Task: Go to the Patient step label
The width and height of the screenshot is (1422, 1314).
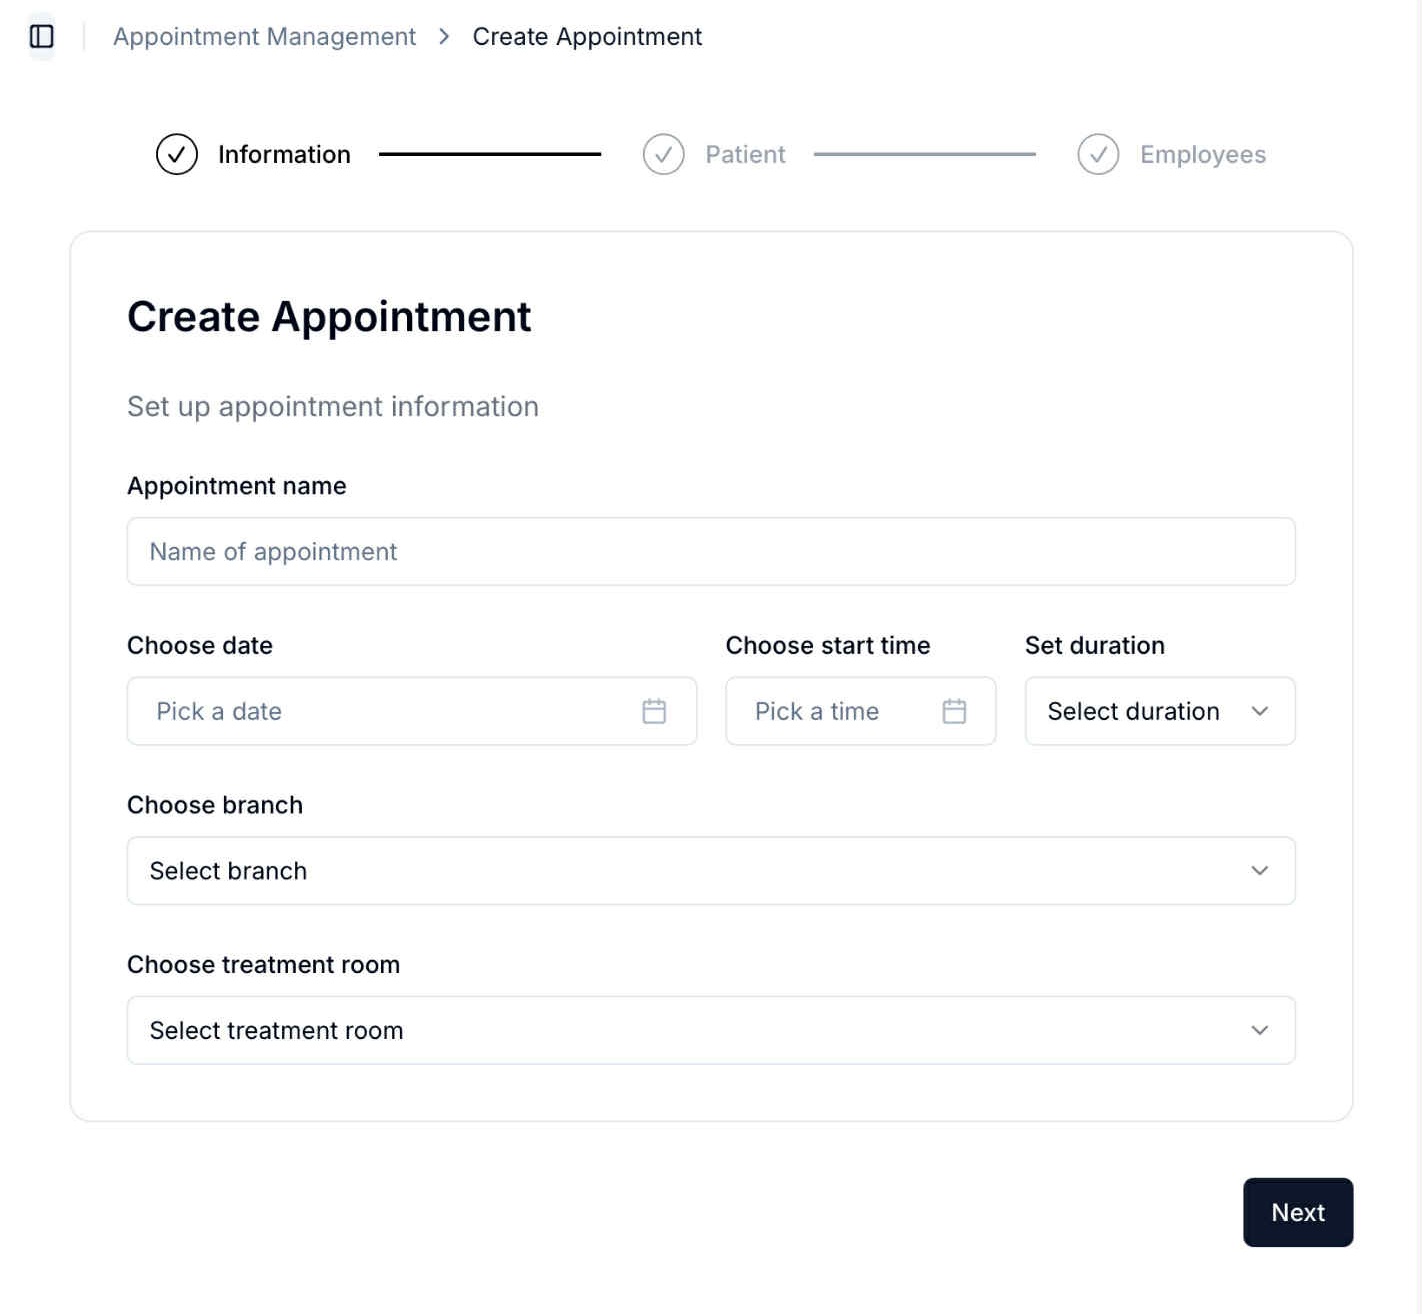Action: point(745,154)
